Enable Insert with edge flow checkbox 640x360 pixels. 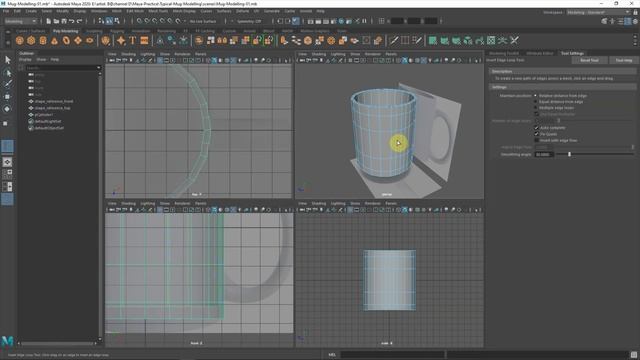pyautogui.click(x=536, y=140)
